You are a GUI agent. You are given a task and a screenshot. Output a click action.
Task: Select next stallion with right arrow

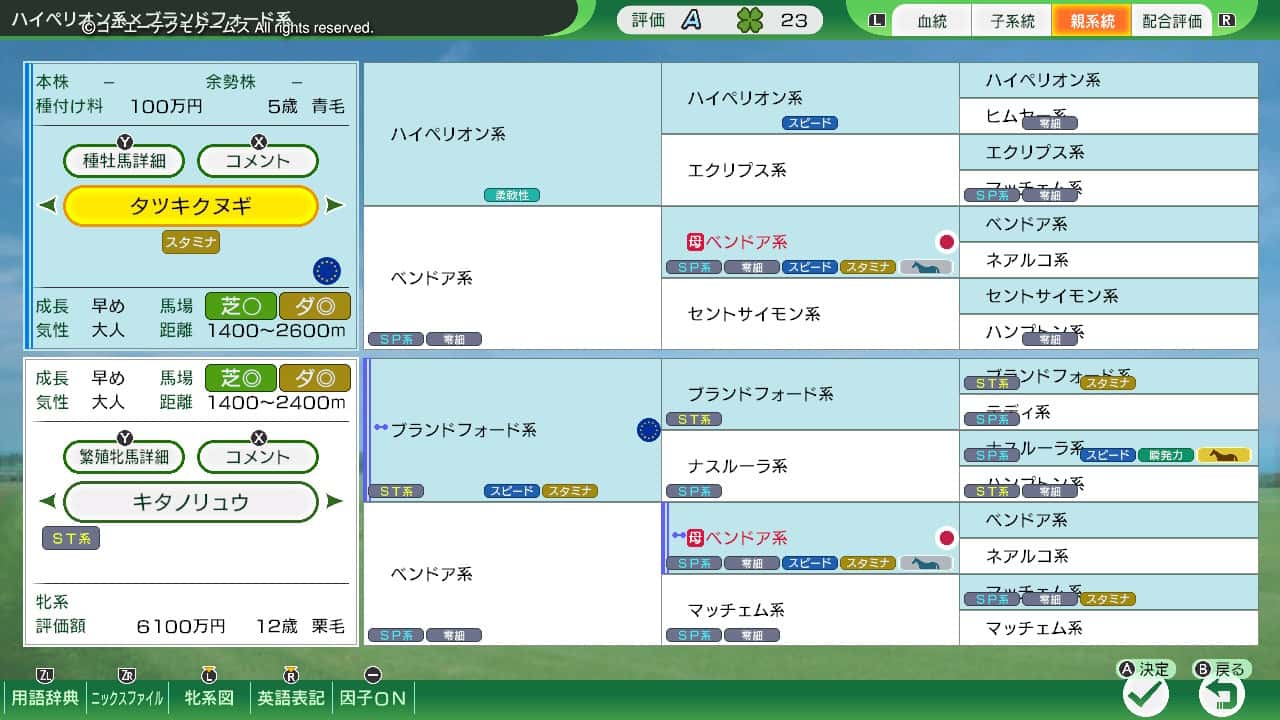click(335, 206)
